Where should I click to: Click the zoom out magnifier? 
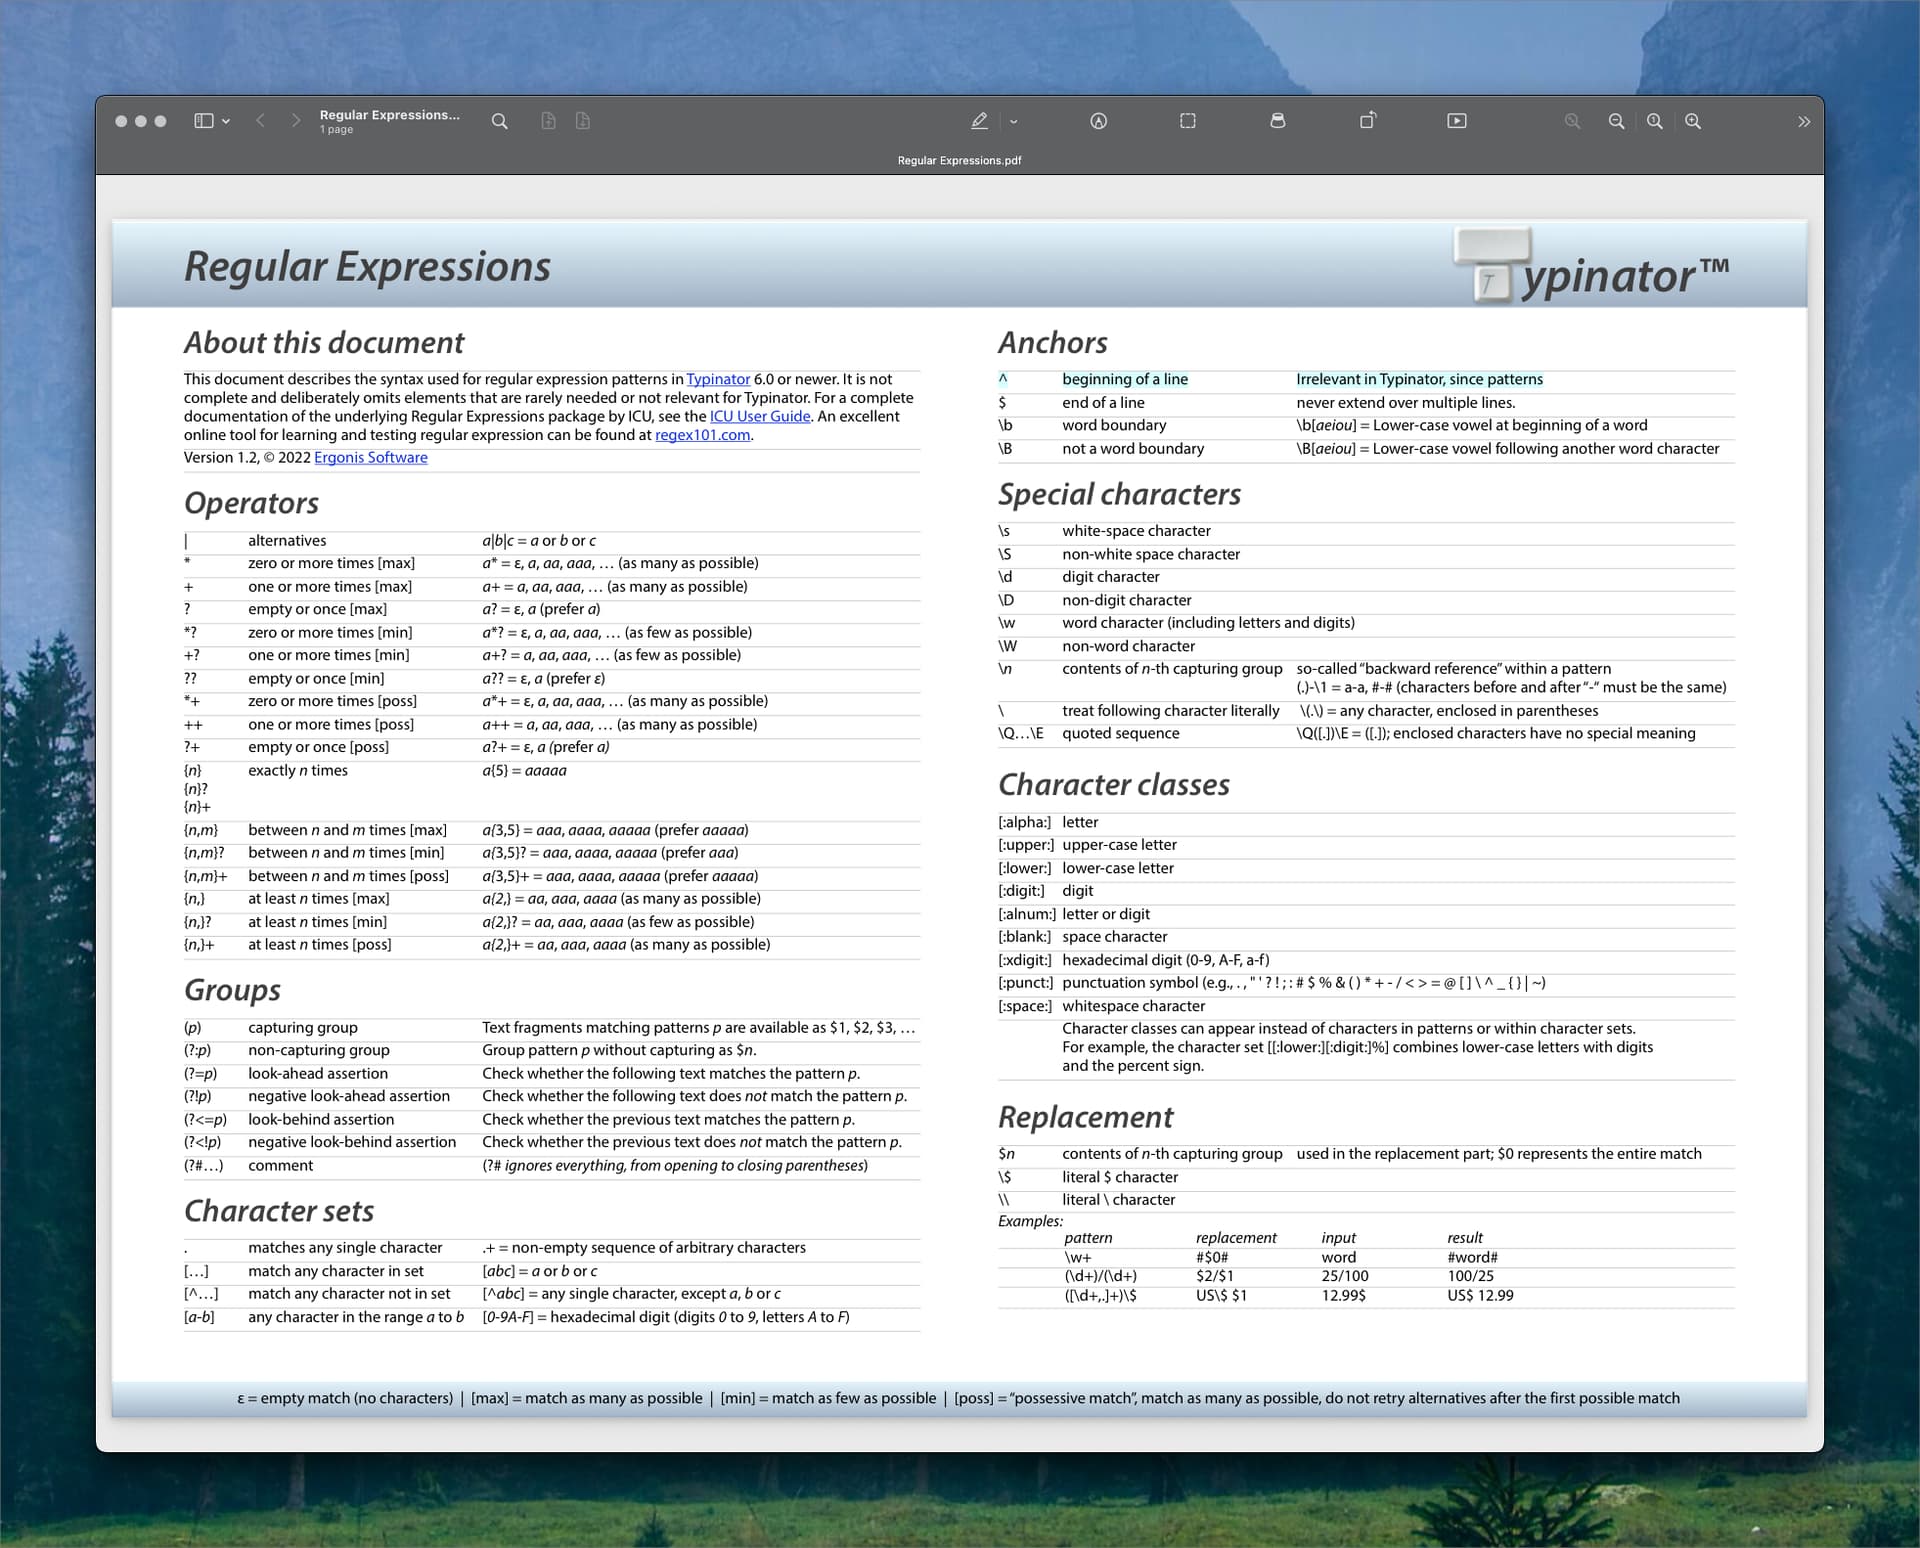[x=1616, y=121]
